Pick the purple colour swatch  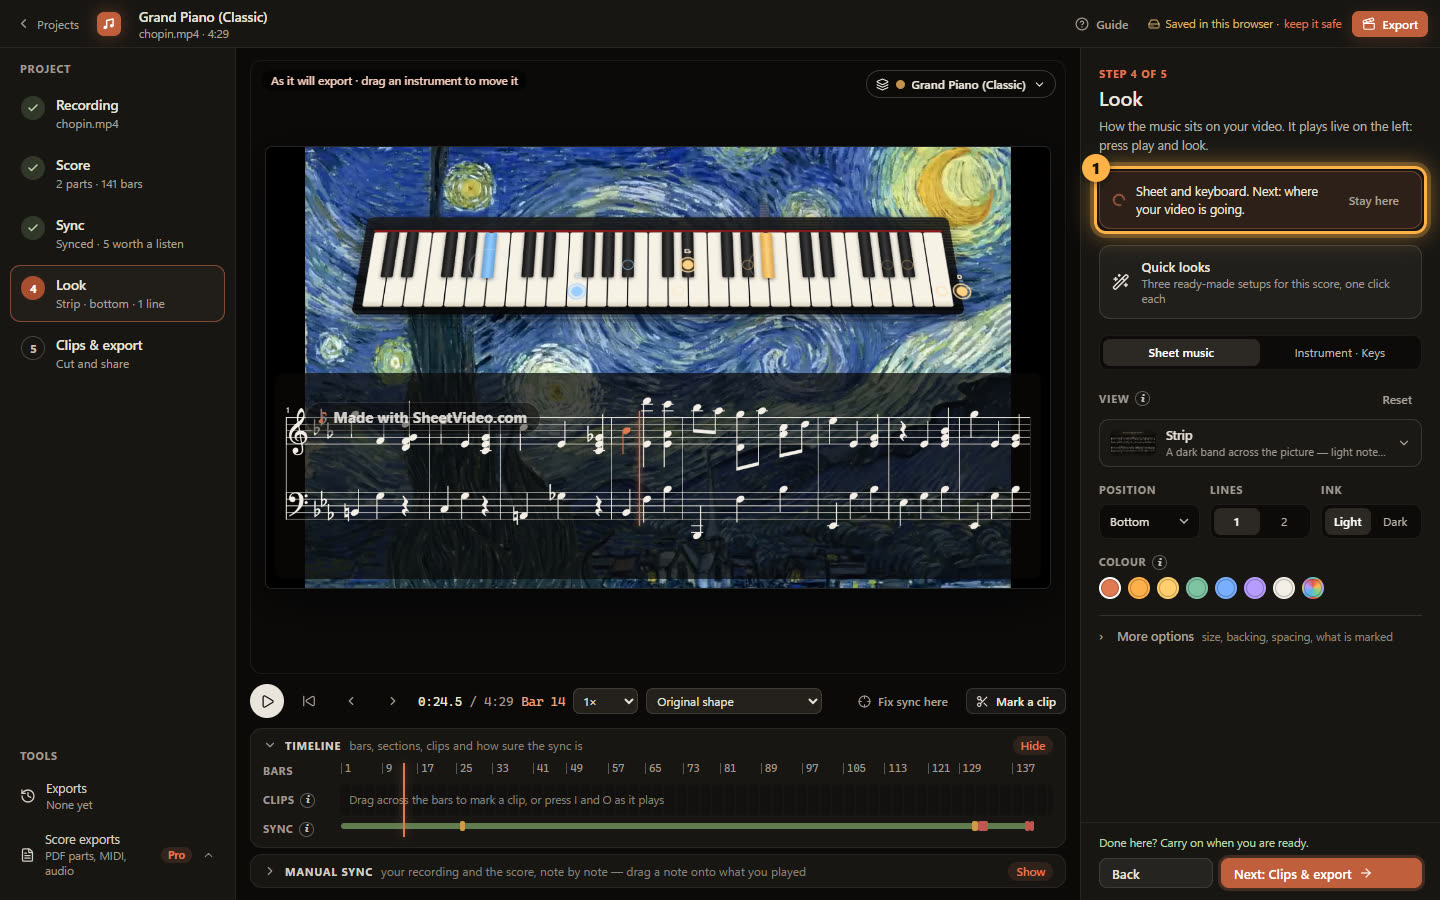point(1255,588)
